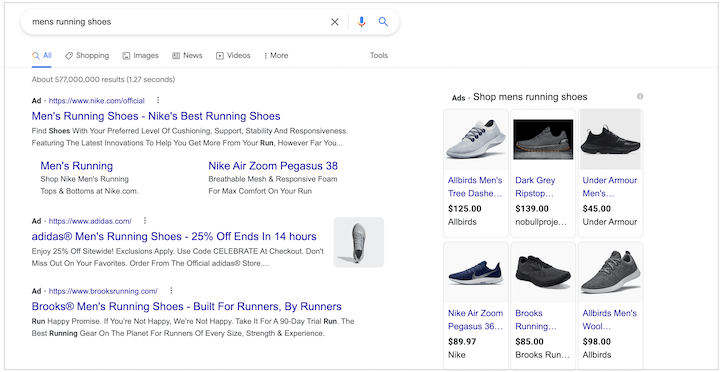This screenshot has width=720, height=372.
Task: Open Under Armour Men's product link
Action: coord(610,187)
